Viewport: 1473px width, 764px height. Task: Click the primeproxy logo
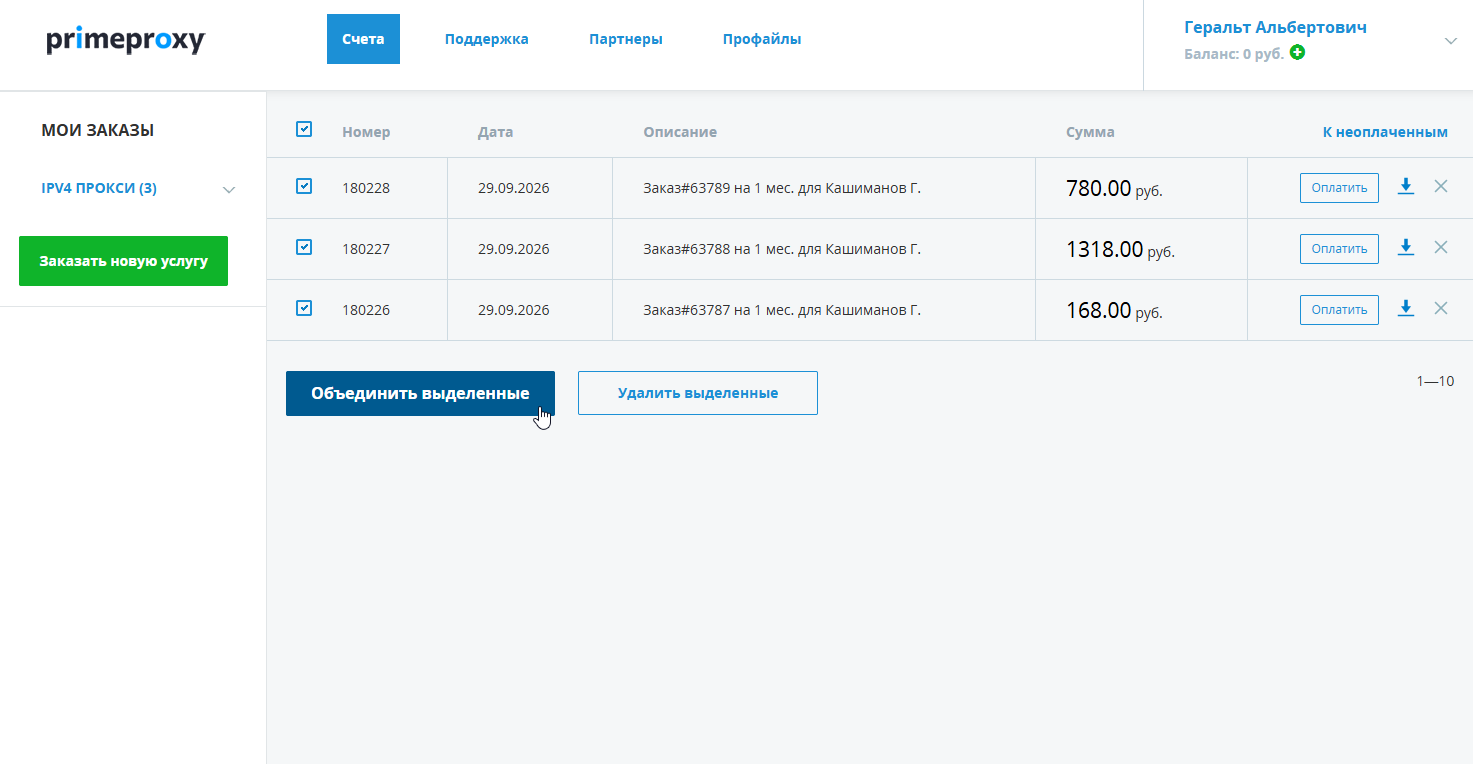tap(126, 40)
